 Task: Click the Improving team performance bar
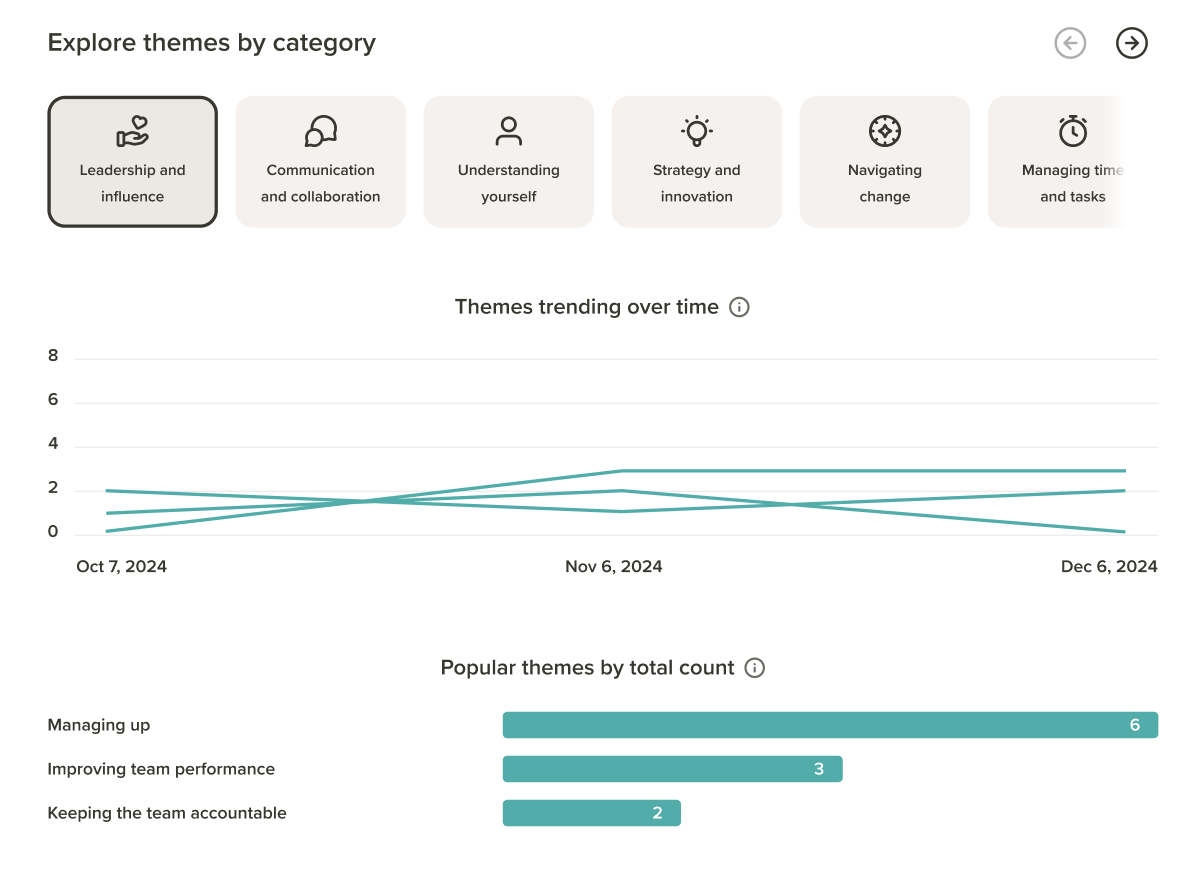click(x=673, y=769)
